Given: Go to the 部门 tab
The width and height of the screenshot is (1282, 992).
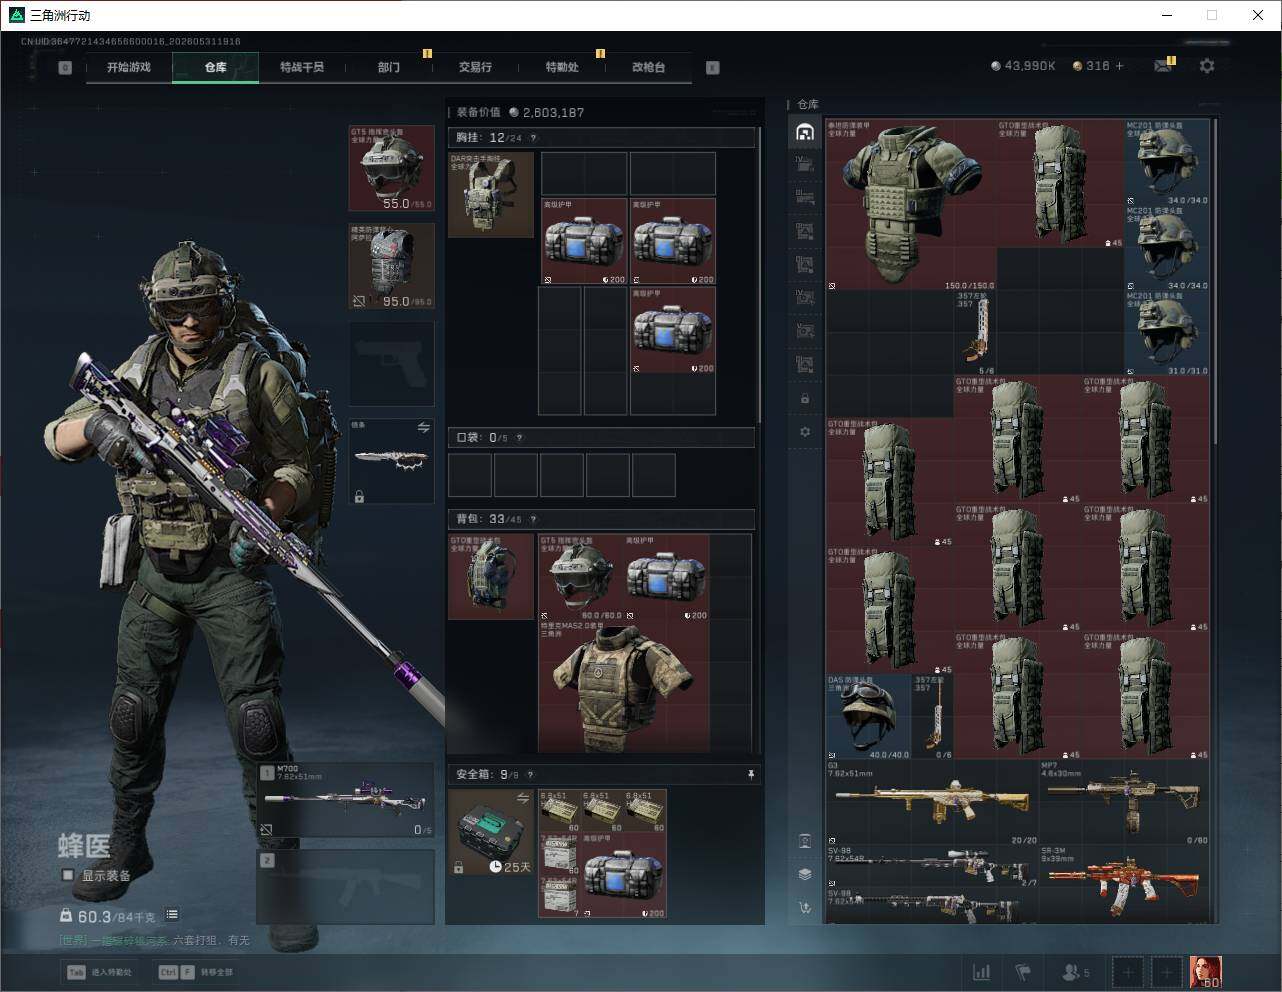Looking at the screenshot, I should pos(389,67).
